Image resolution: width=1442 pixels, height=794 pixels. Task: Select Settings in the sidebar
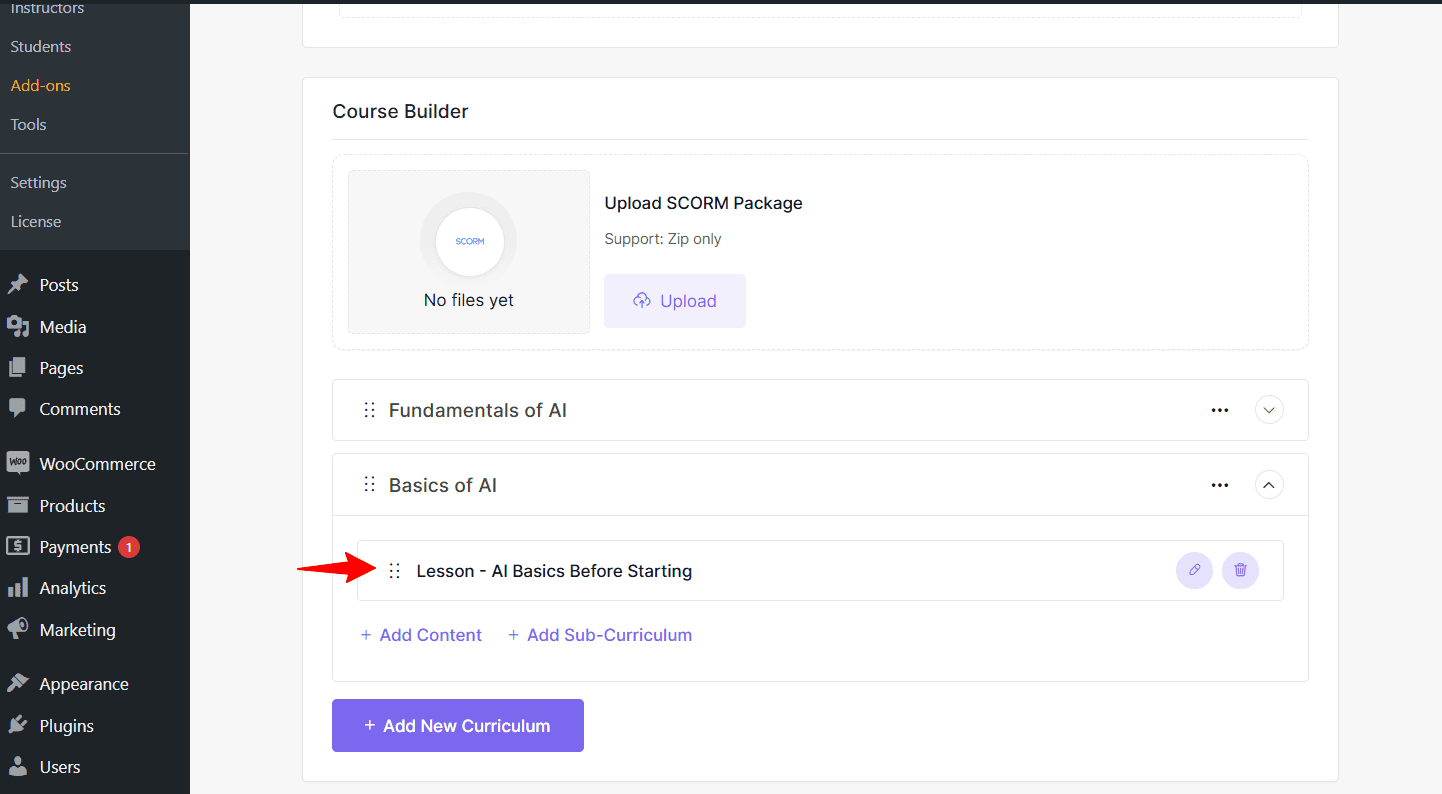[x=38, y=182]
